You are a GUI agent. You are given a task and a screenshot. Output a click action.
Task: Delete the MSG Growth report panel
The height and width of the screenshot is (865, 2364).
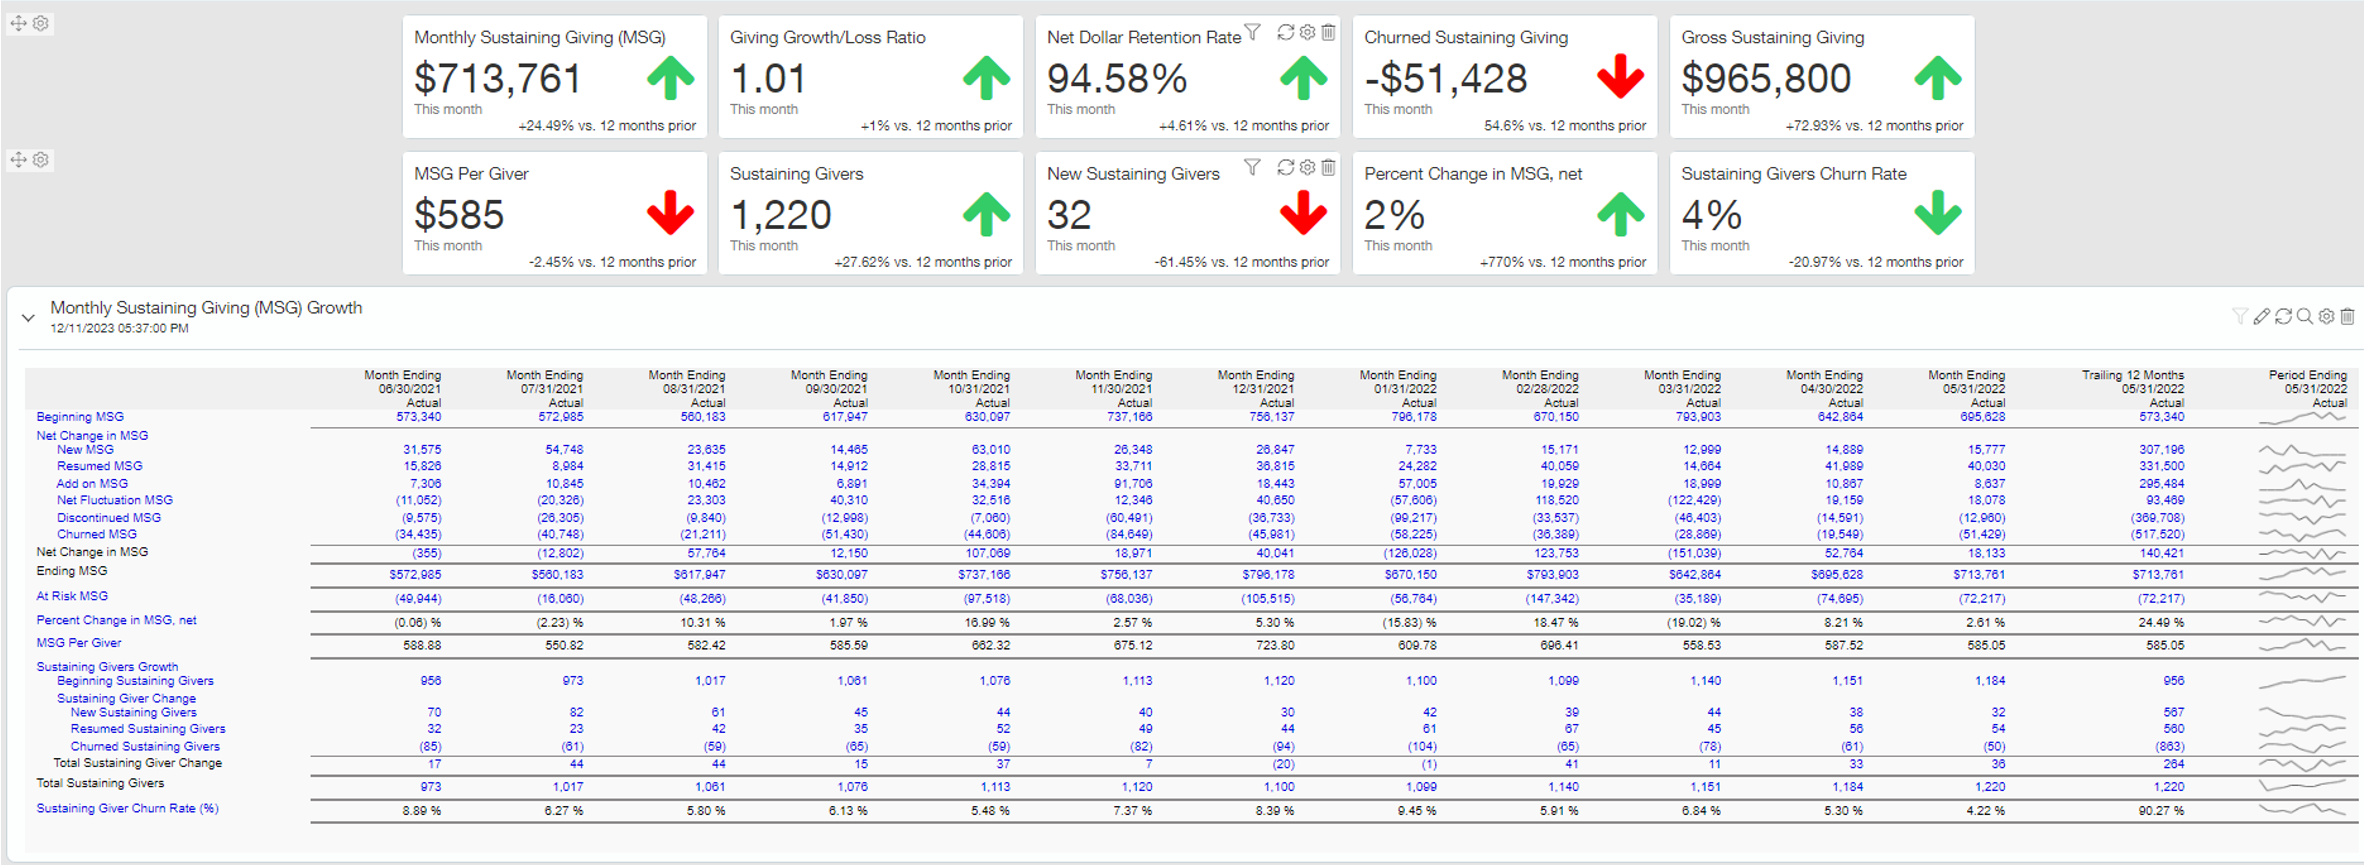click(2347, 317)
